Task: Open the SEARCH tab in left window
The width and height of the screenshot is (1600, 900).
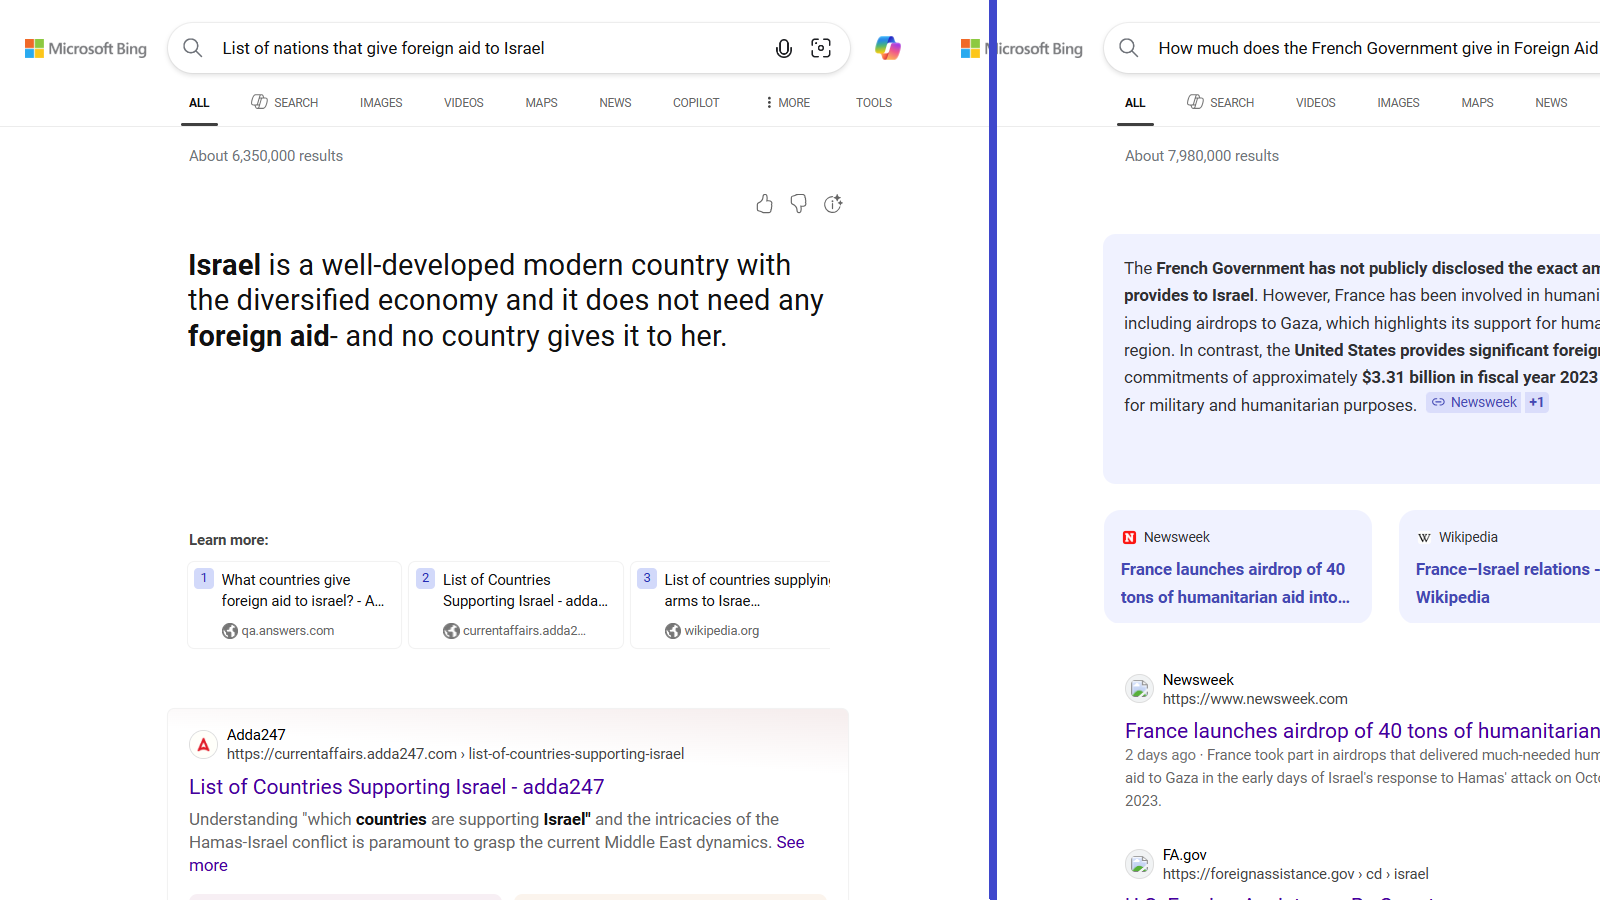Action: 285,103
